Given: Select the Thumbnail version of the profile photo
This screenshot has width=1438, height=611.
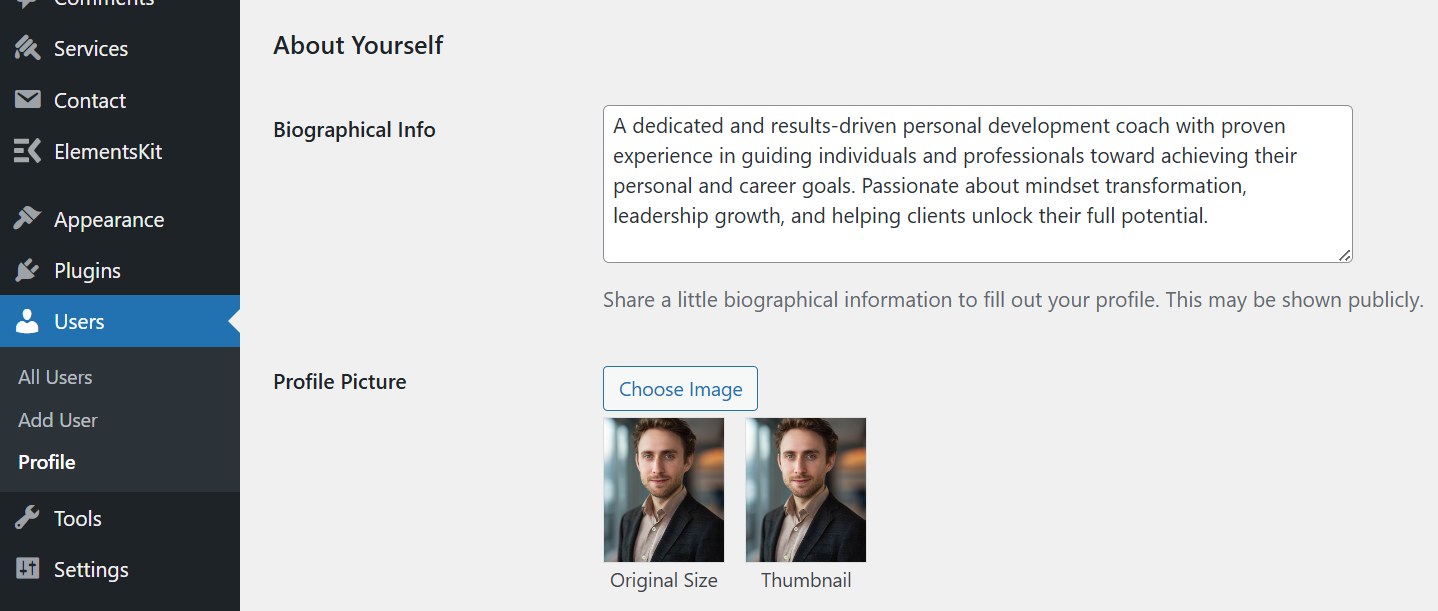Looking at the screenshot, I should coord(805,490).
